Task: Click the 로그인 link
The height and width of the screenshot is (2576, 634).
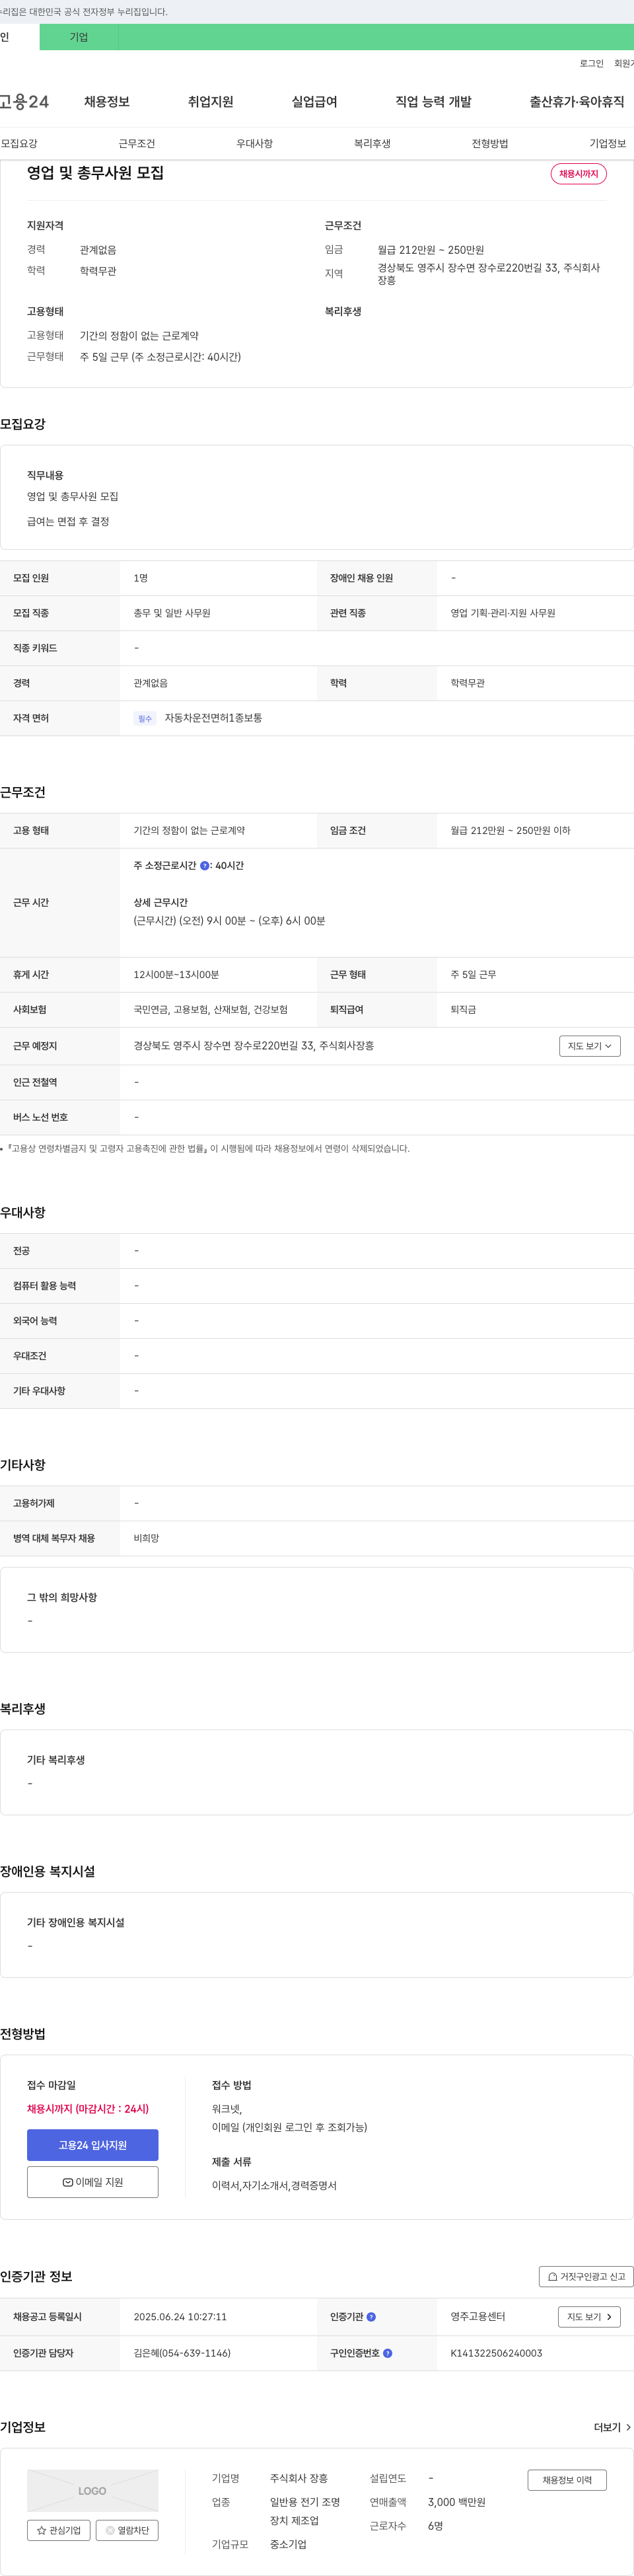Action: pos(591,63)
